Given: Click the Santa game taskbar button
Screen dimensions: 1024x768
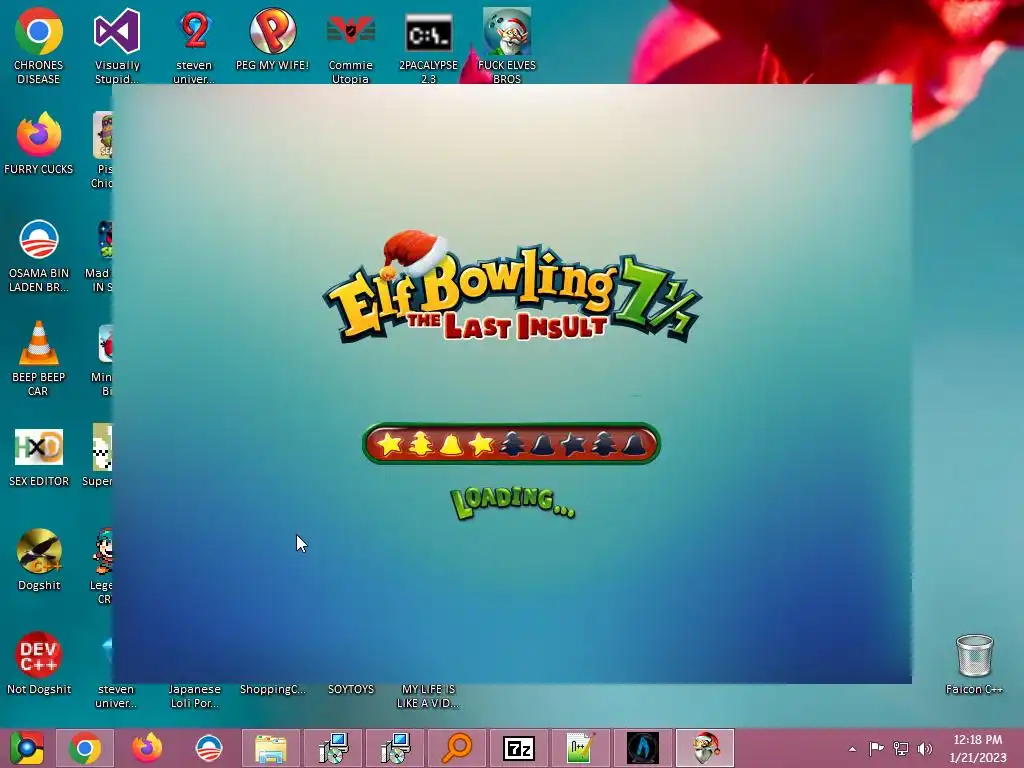Looking at the screenshot, I should (705, 748).
